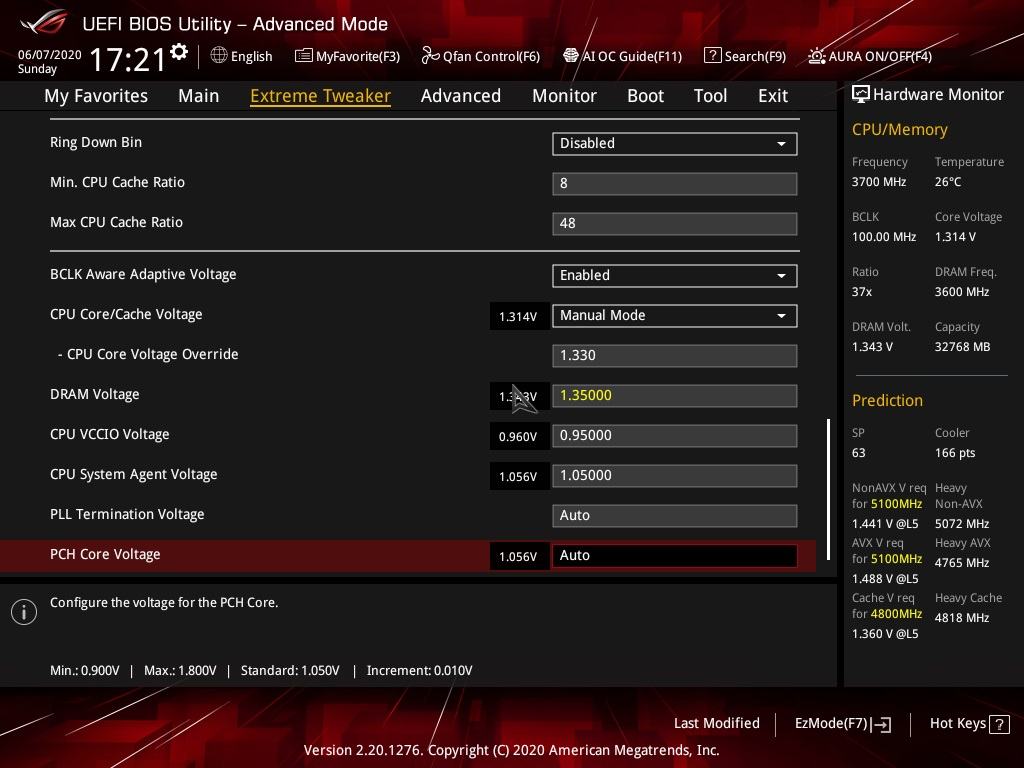
Task: Click the 0.960V VCCIO readout
Action: tap(518, 437)
